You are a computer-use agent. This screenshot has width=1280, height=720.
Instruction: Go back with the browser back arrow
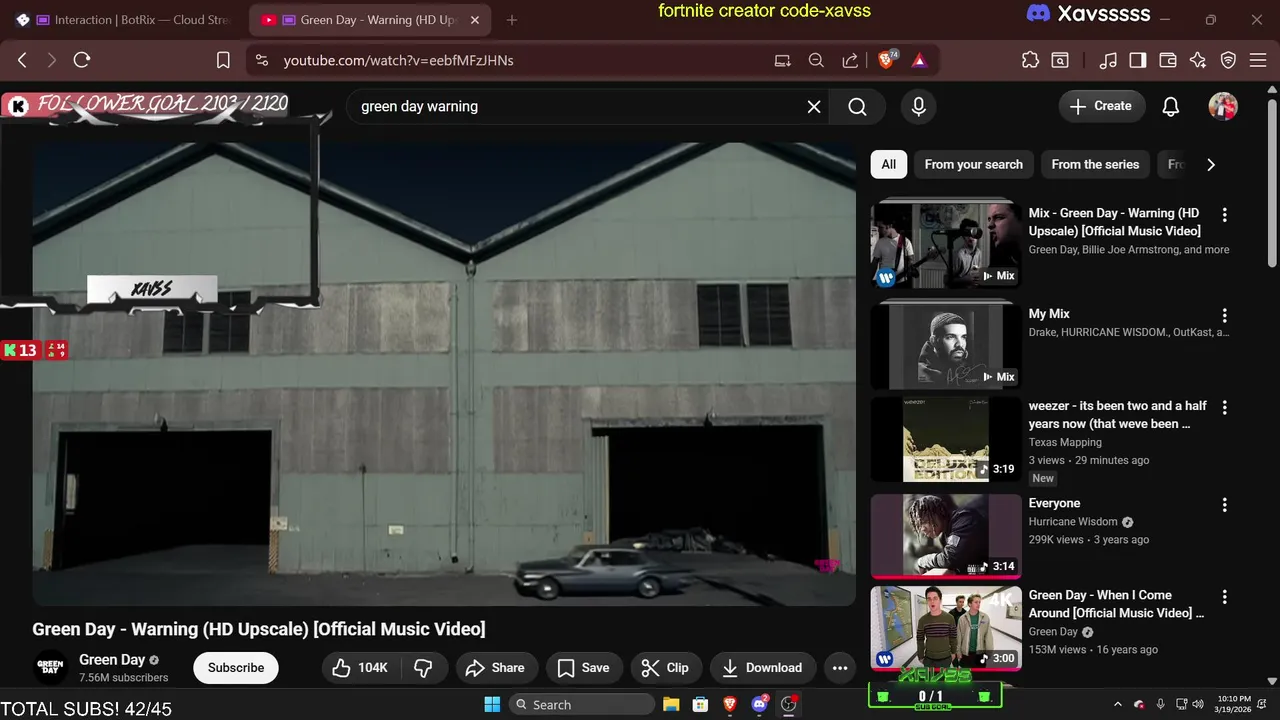pos(22,60)
